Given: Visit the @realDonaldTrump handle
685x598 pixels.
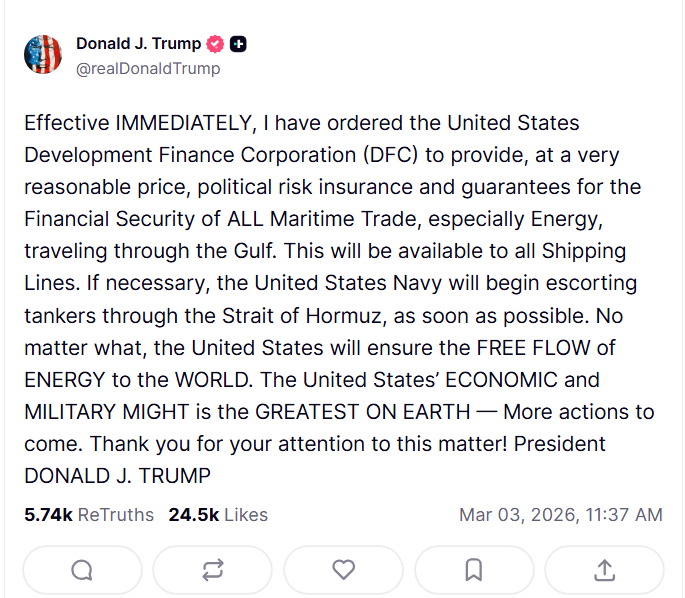Looking at the screenshot, I should tap(148, 69).
